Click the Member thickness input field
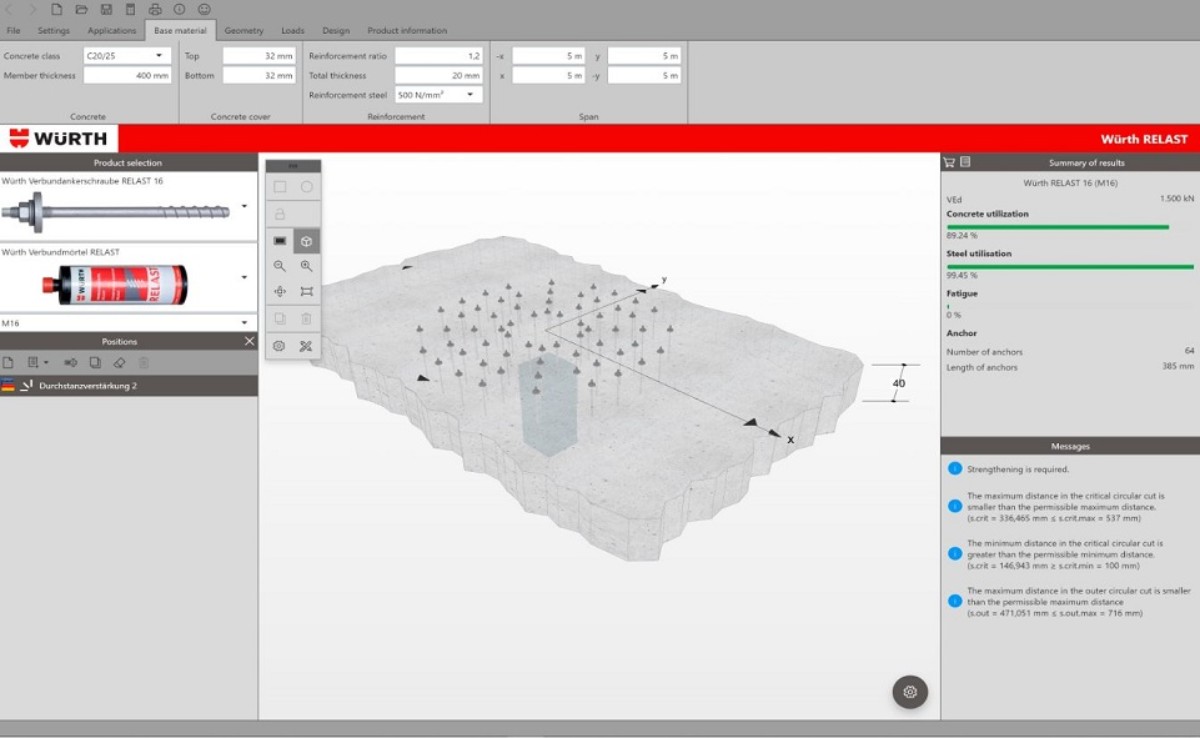 [x=128, y=75]
